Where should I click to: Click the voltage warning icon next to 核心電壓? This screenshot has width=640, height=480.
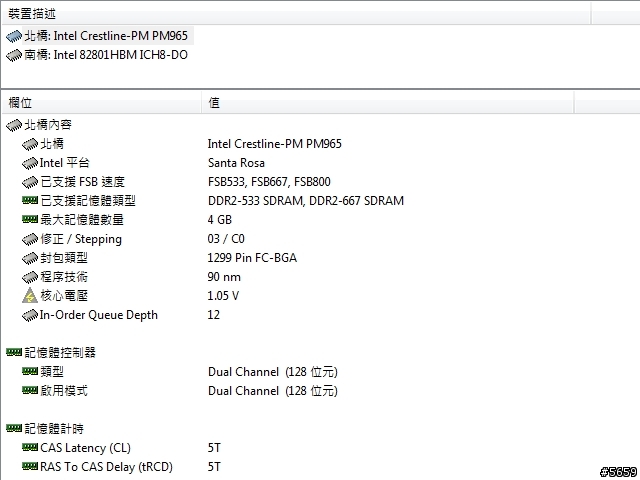point(30,296)
